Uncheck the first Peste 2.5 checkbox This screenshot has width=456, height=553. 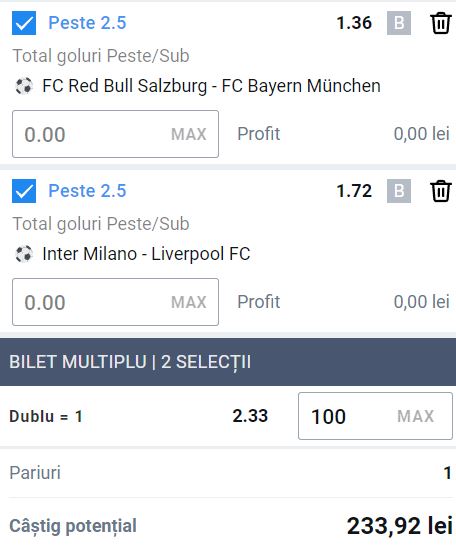pyautogui.click(x=24, y=23)
